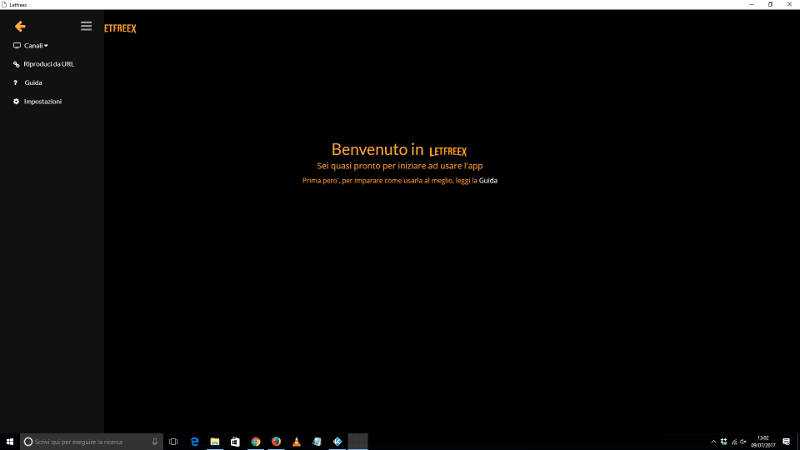The height and width of the screenshot is (450, 800).
Task: Open the Guida sidebar entry
Action: point(33,83)
